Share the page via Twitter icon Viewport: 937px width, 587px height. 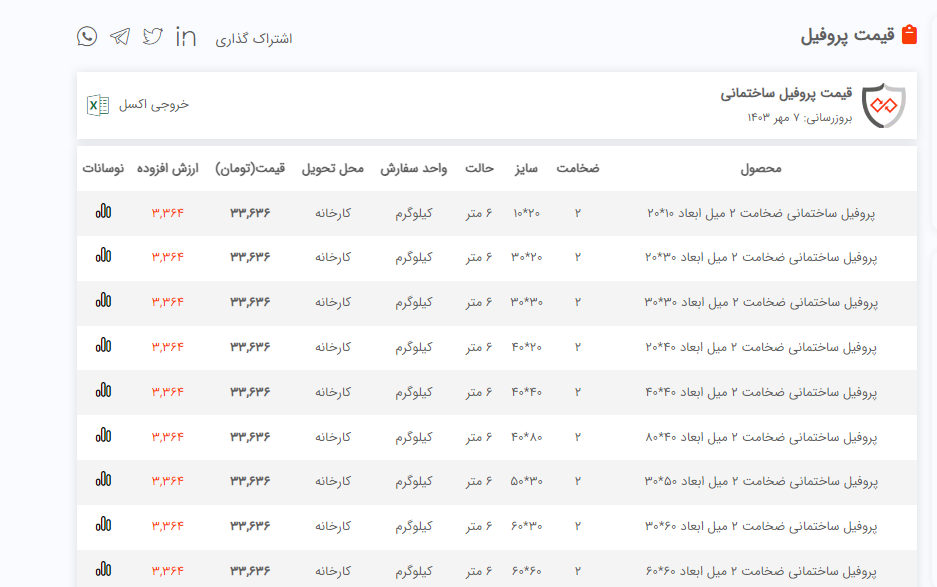(153, 37)
